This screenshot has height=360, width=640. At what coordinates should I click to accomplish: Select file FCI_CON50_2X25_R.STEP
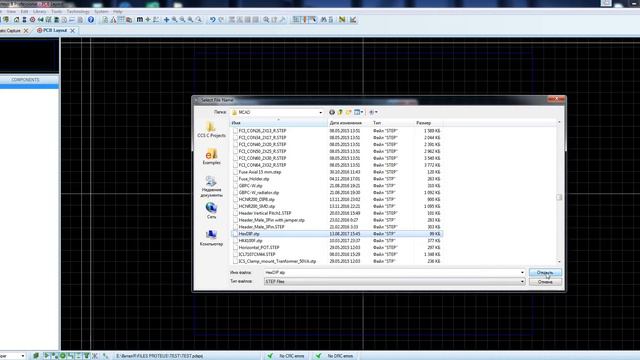tap(262, 151)
